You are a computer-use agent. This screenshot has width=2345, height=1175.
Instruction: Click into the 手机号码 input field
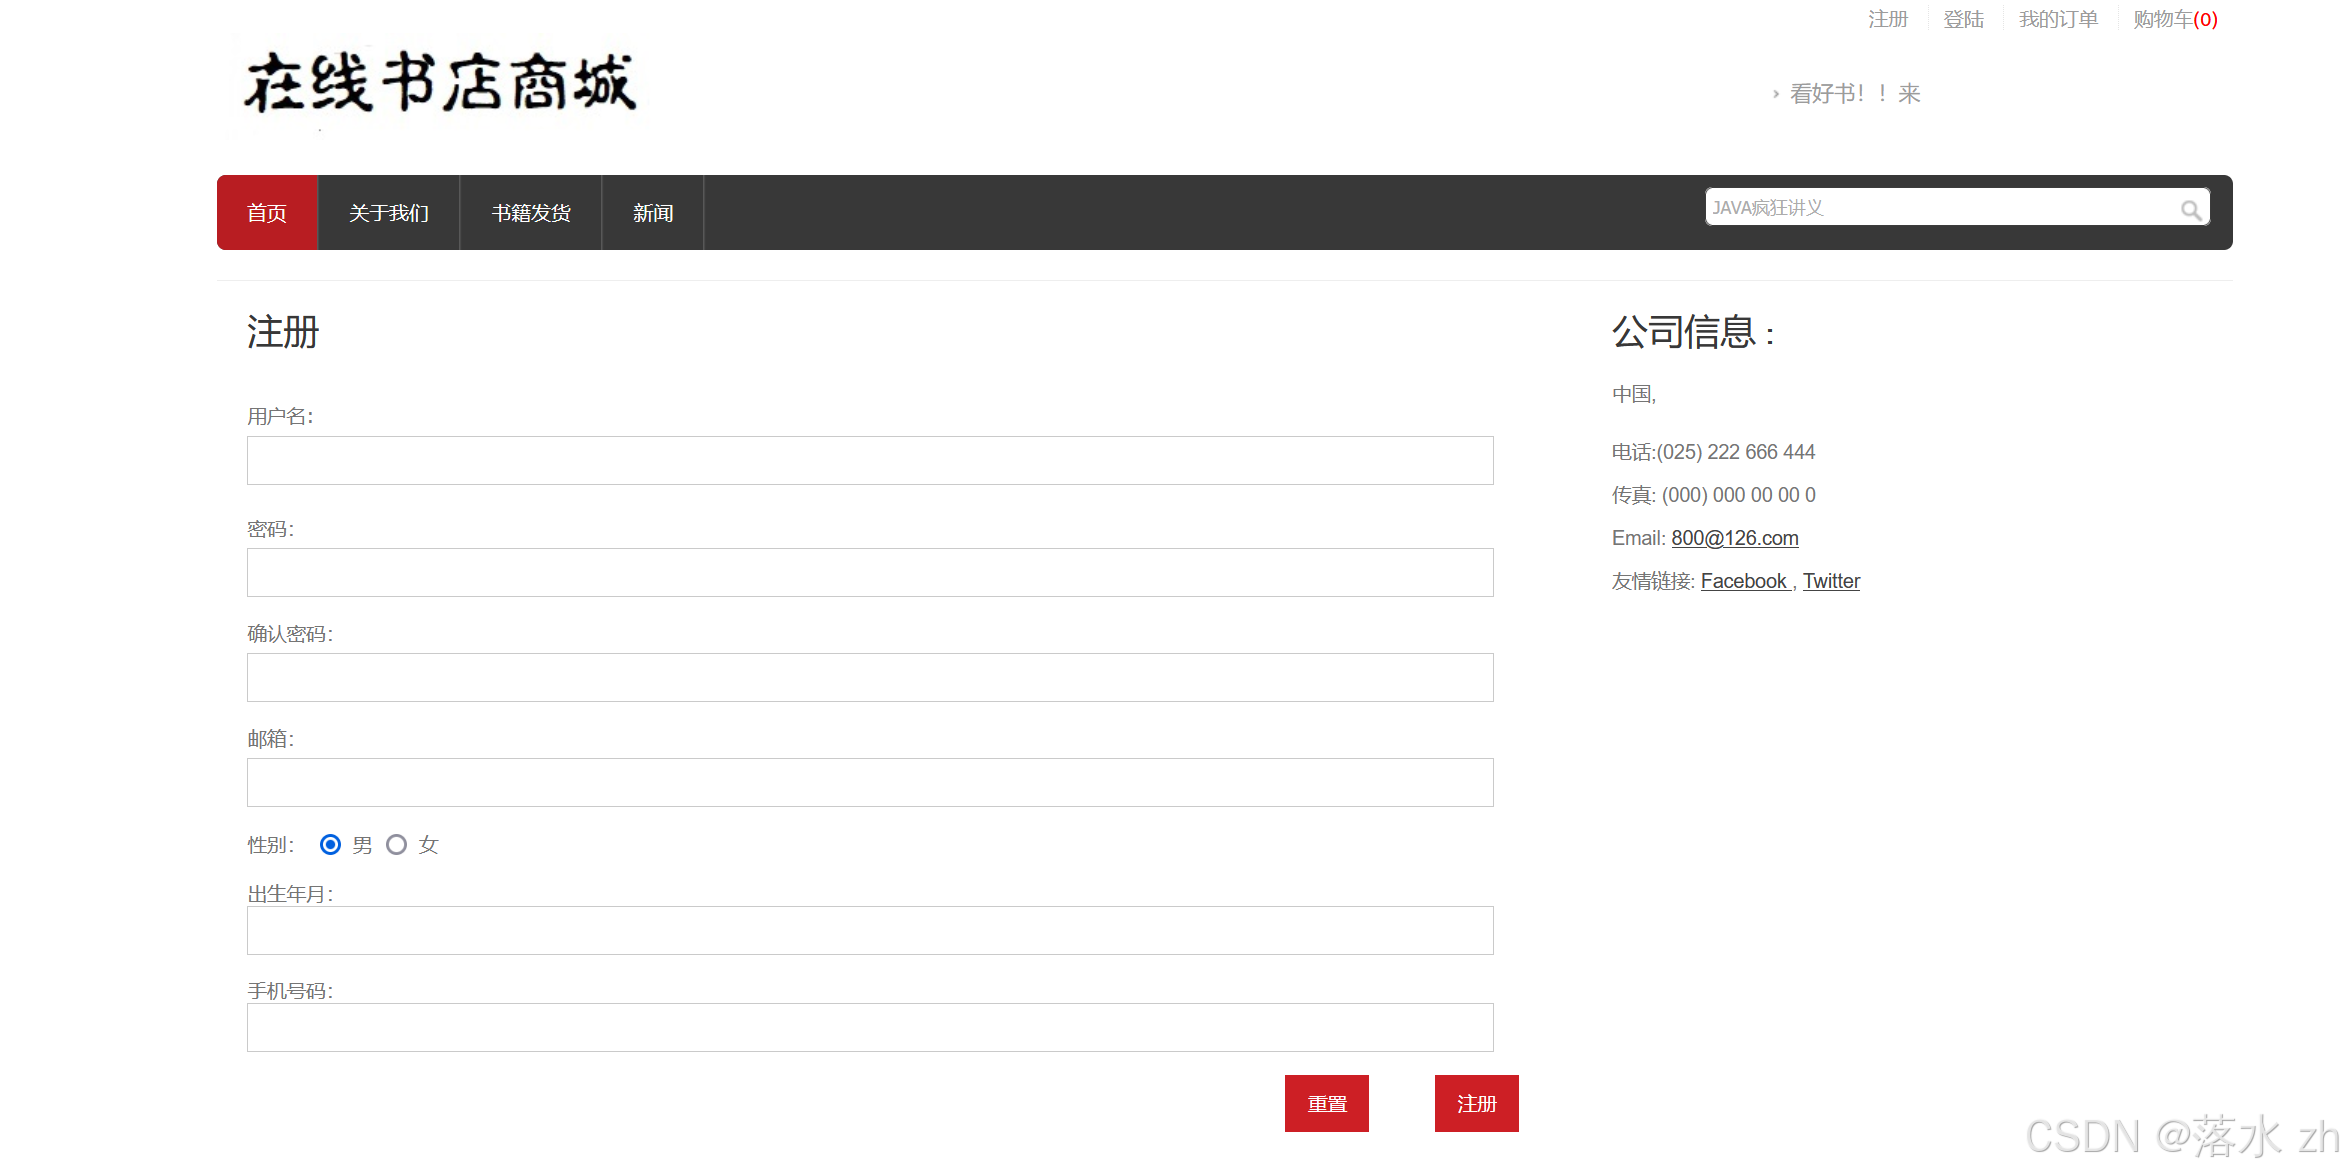[x=870, y=1027]
